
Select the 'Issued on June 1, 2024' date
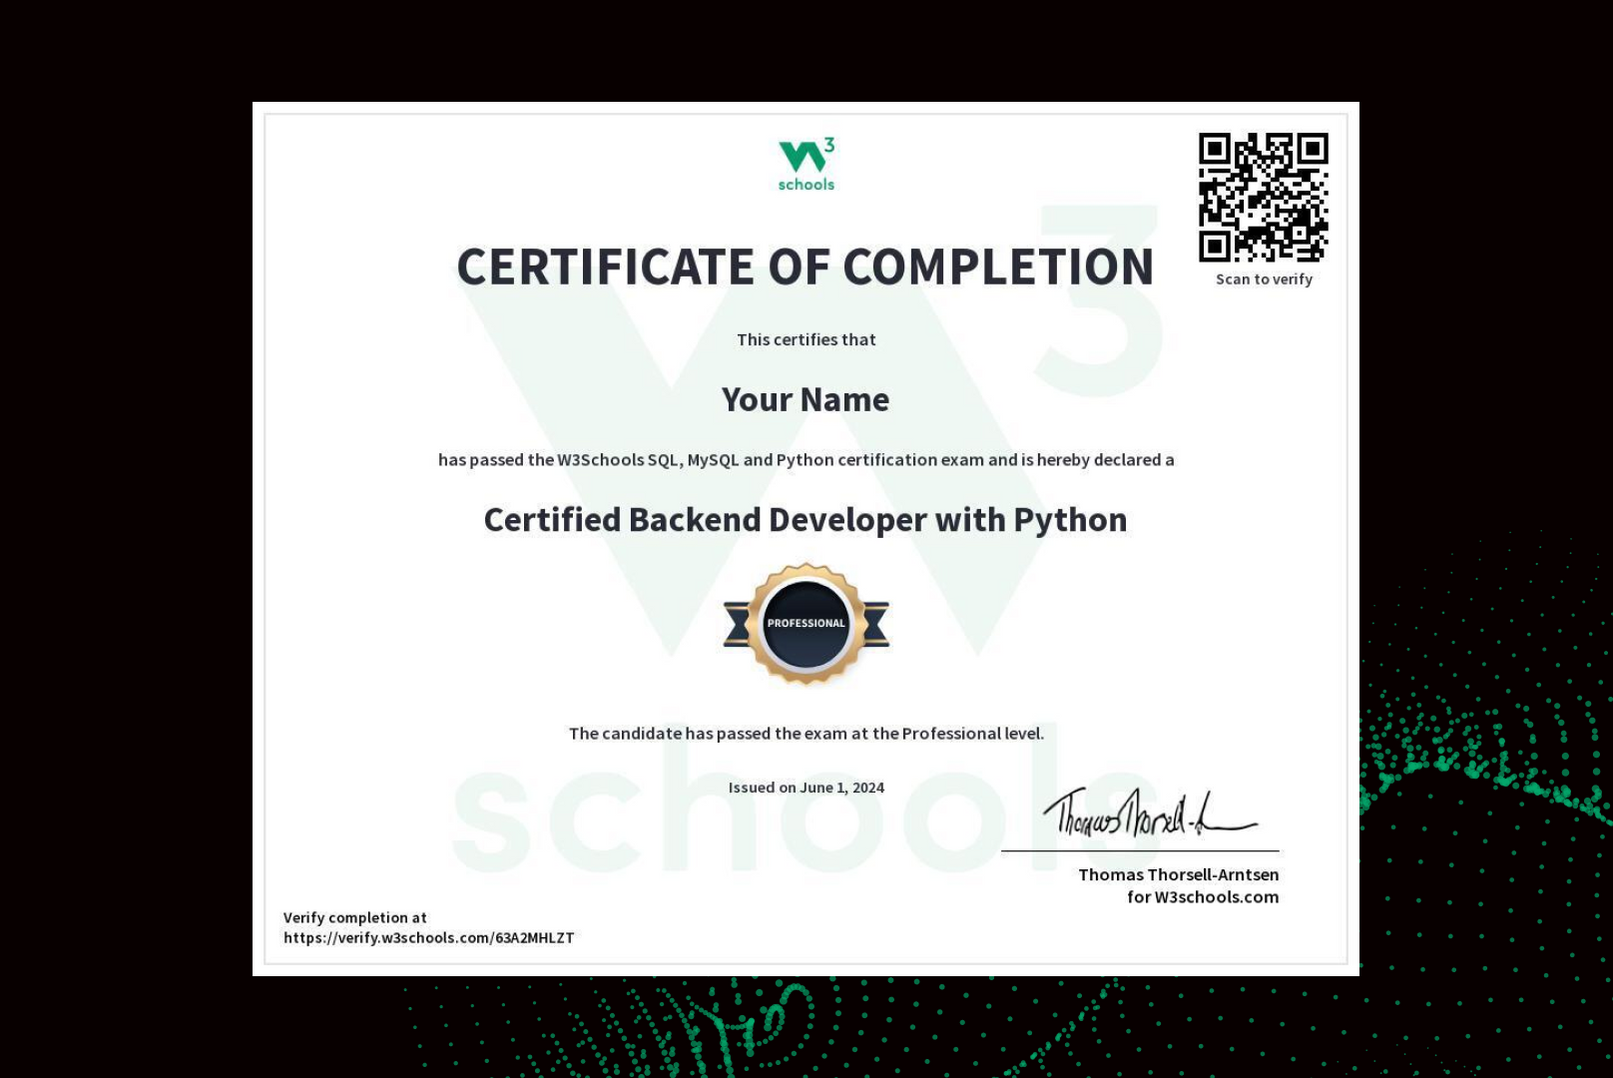coord(806,787)
